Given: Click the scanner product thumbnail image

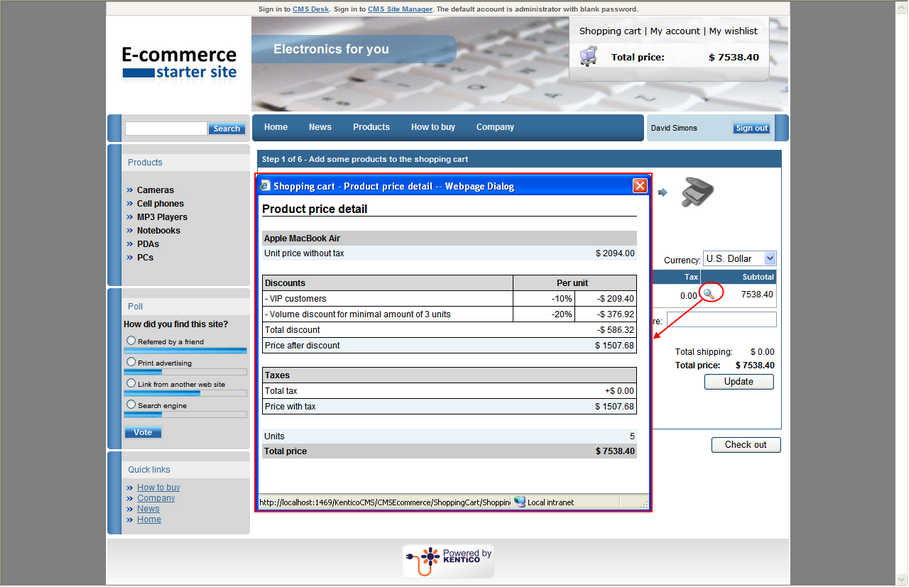Looking at the screenshot, I should (697, 192).
